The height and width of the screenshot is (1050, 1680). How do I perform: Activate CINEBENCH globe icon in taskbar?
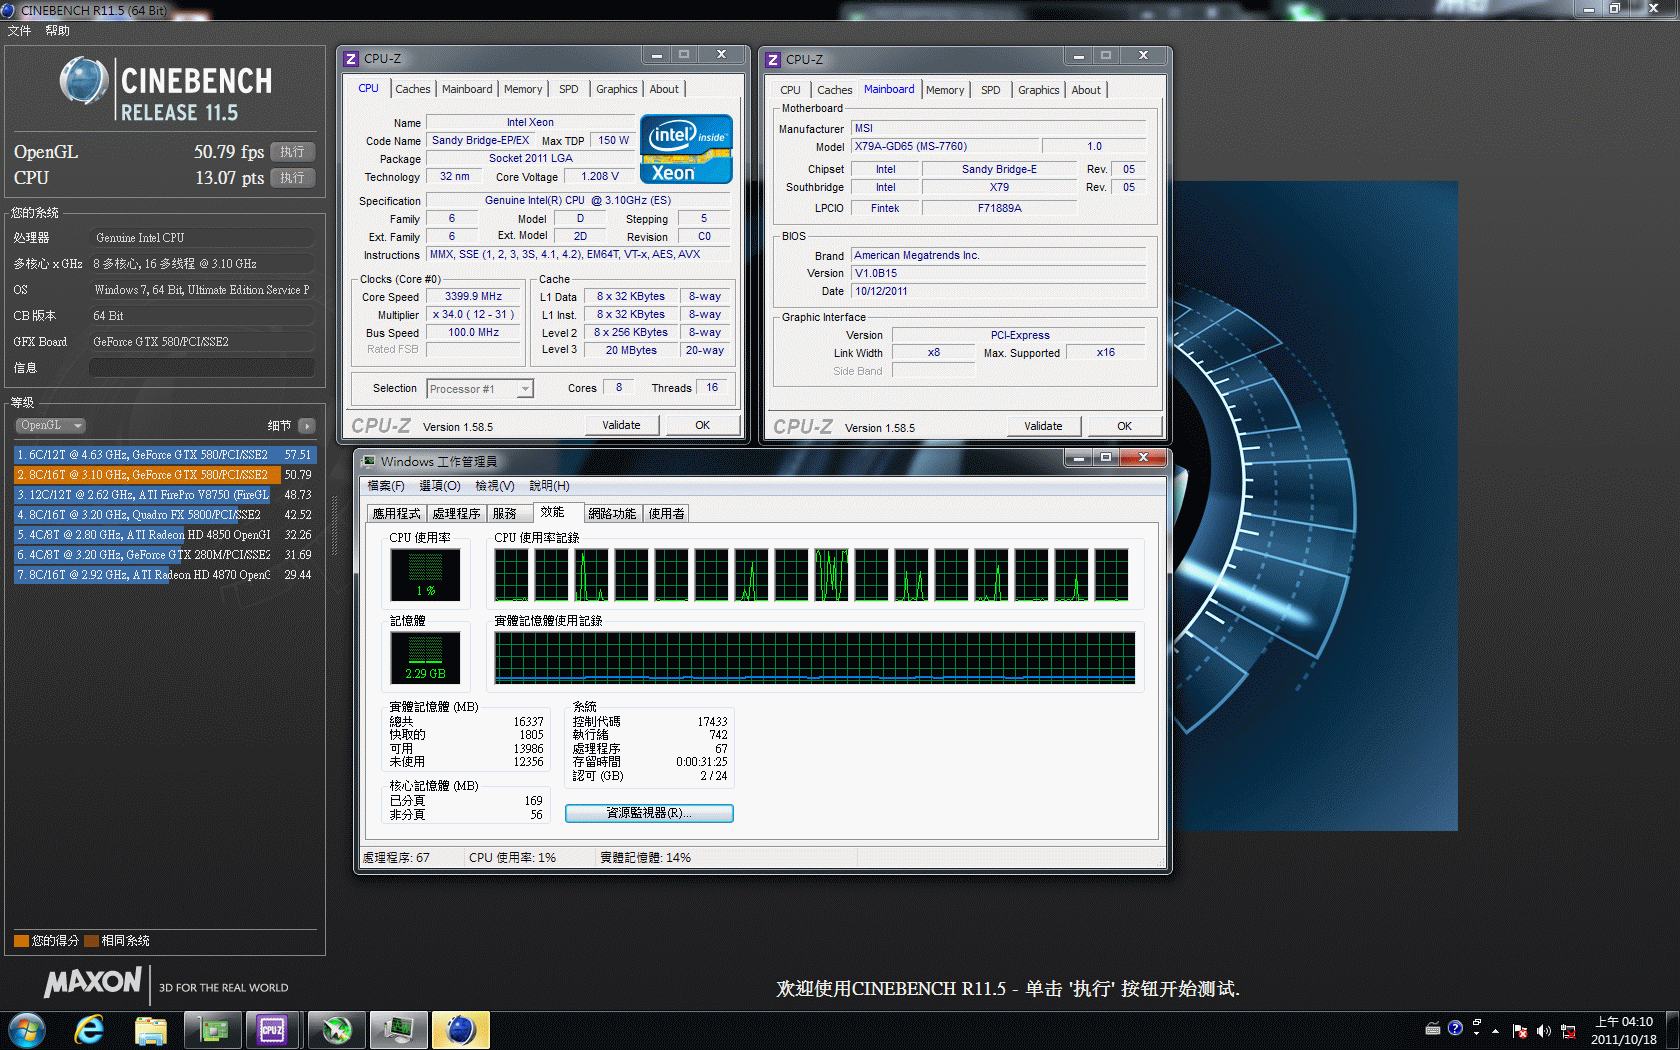tap(460, 1030)
